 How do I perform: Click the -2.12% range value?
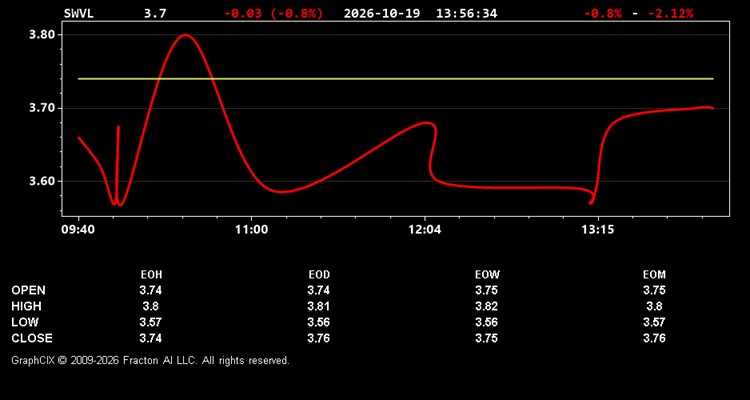point(670,13)
